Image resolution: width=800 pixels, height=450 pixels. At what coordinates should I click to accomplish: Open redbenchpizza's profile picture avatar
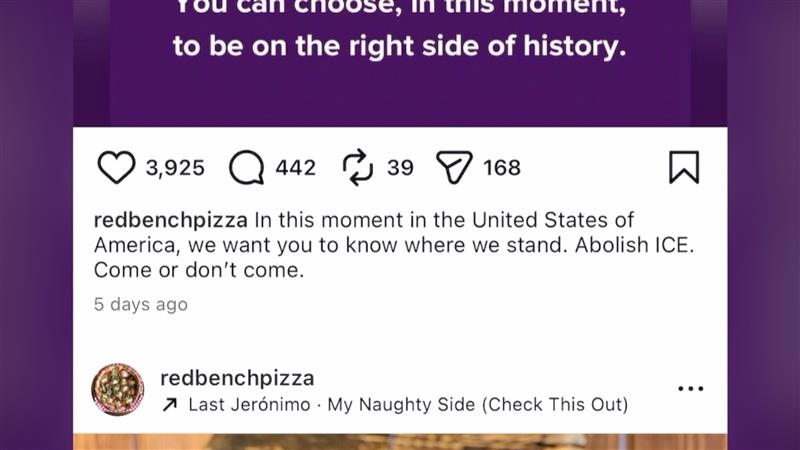pyautogui.click(x=117, y=389)
